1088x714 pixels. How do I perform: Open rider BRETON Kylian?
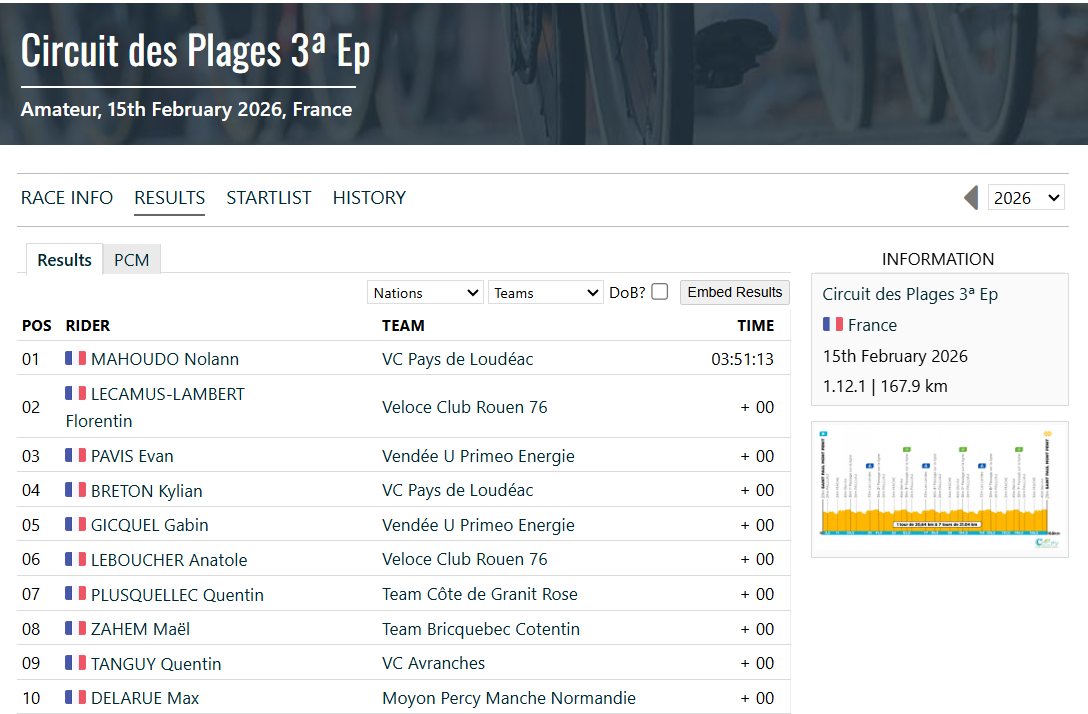(x=146, y=491)
